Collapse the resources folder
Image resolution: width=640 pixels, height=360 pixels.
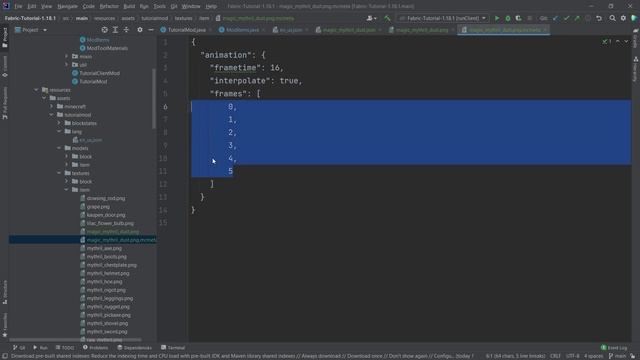coord(36,90)
